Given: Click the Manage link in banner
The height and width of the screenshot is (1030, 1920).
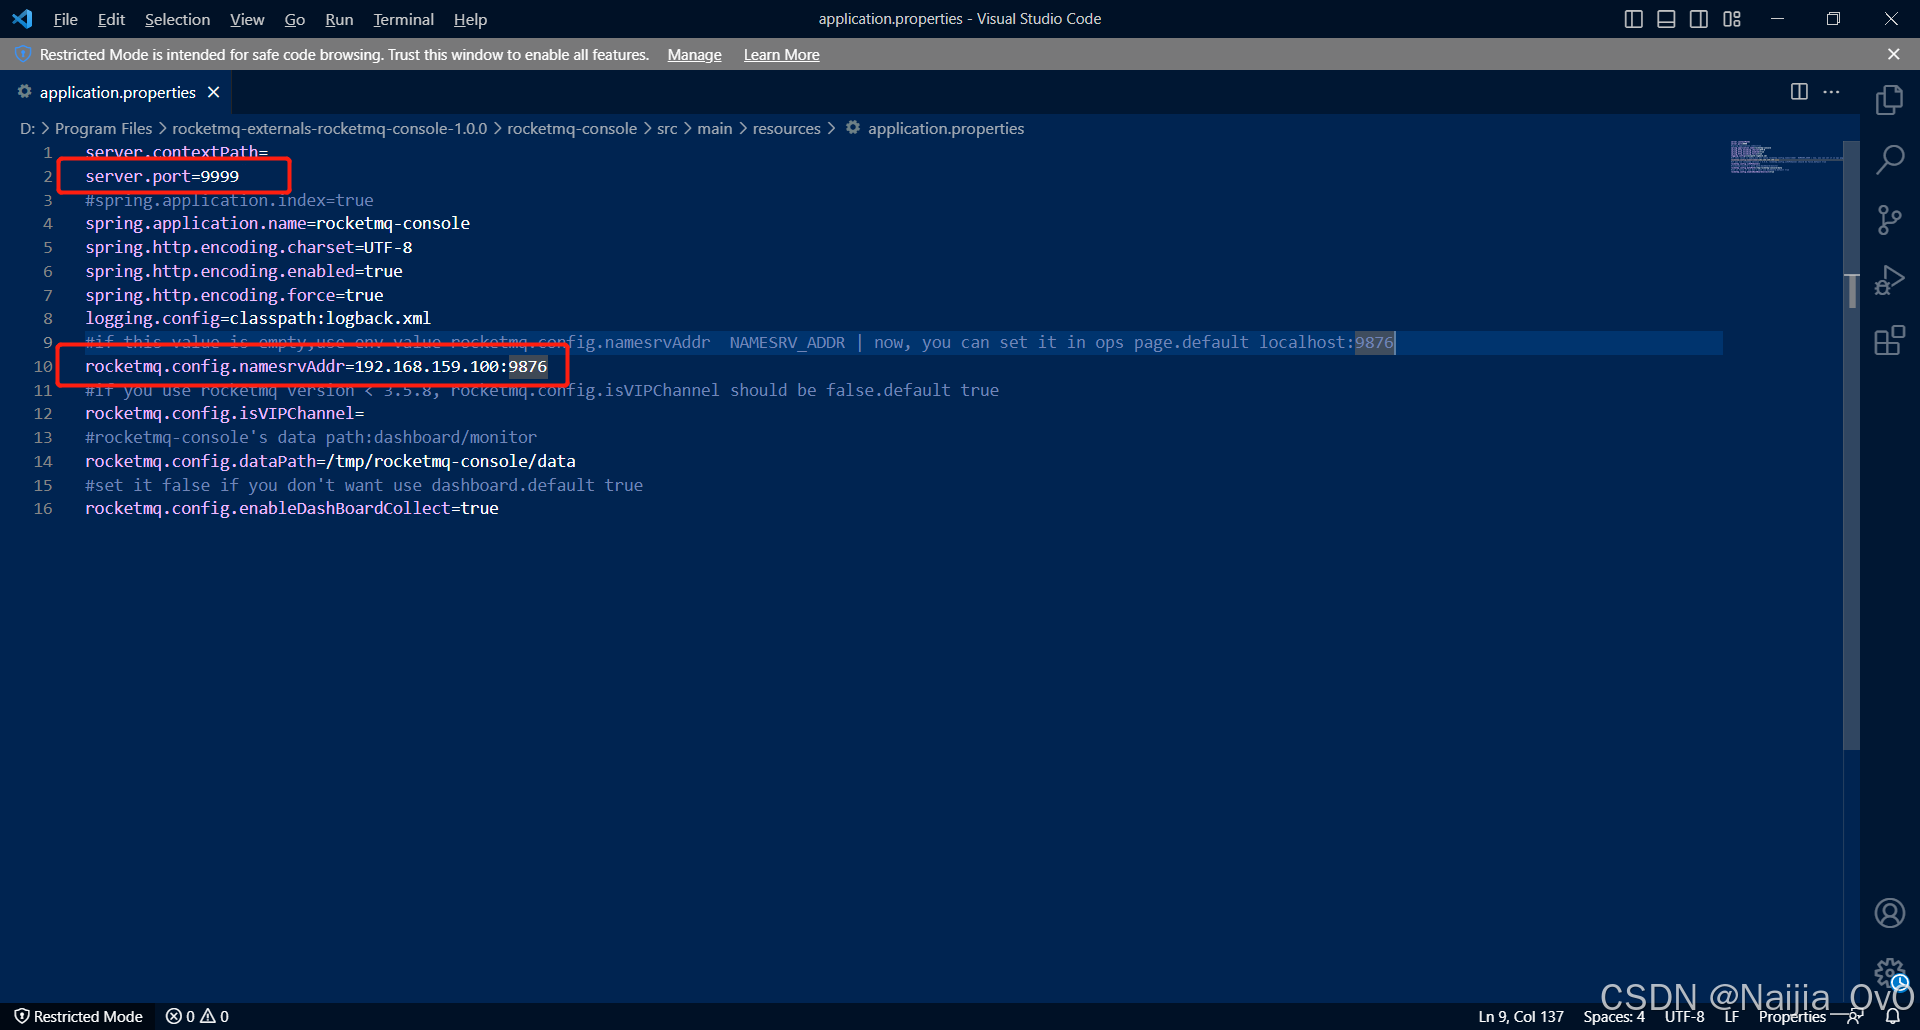Looking at the screenshot, I should pos(694,55).
